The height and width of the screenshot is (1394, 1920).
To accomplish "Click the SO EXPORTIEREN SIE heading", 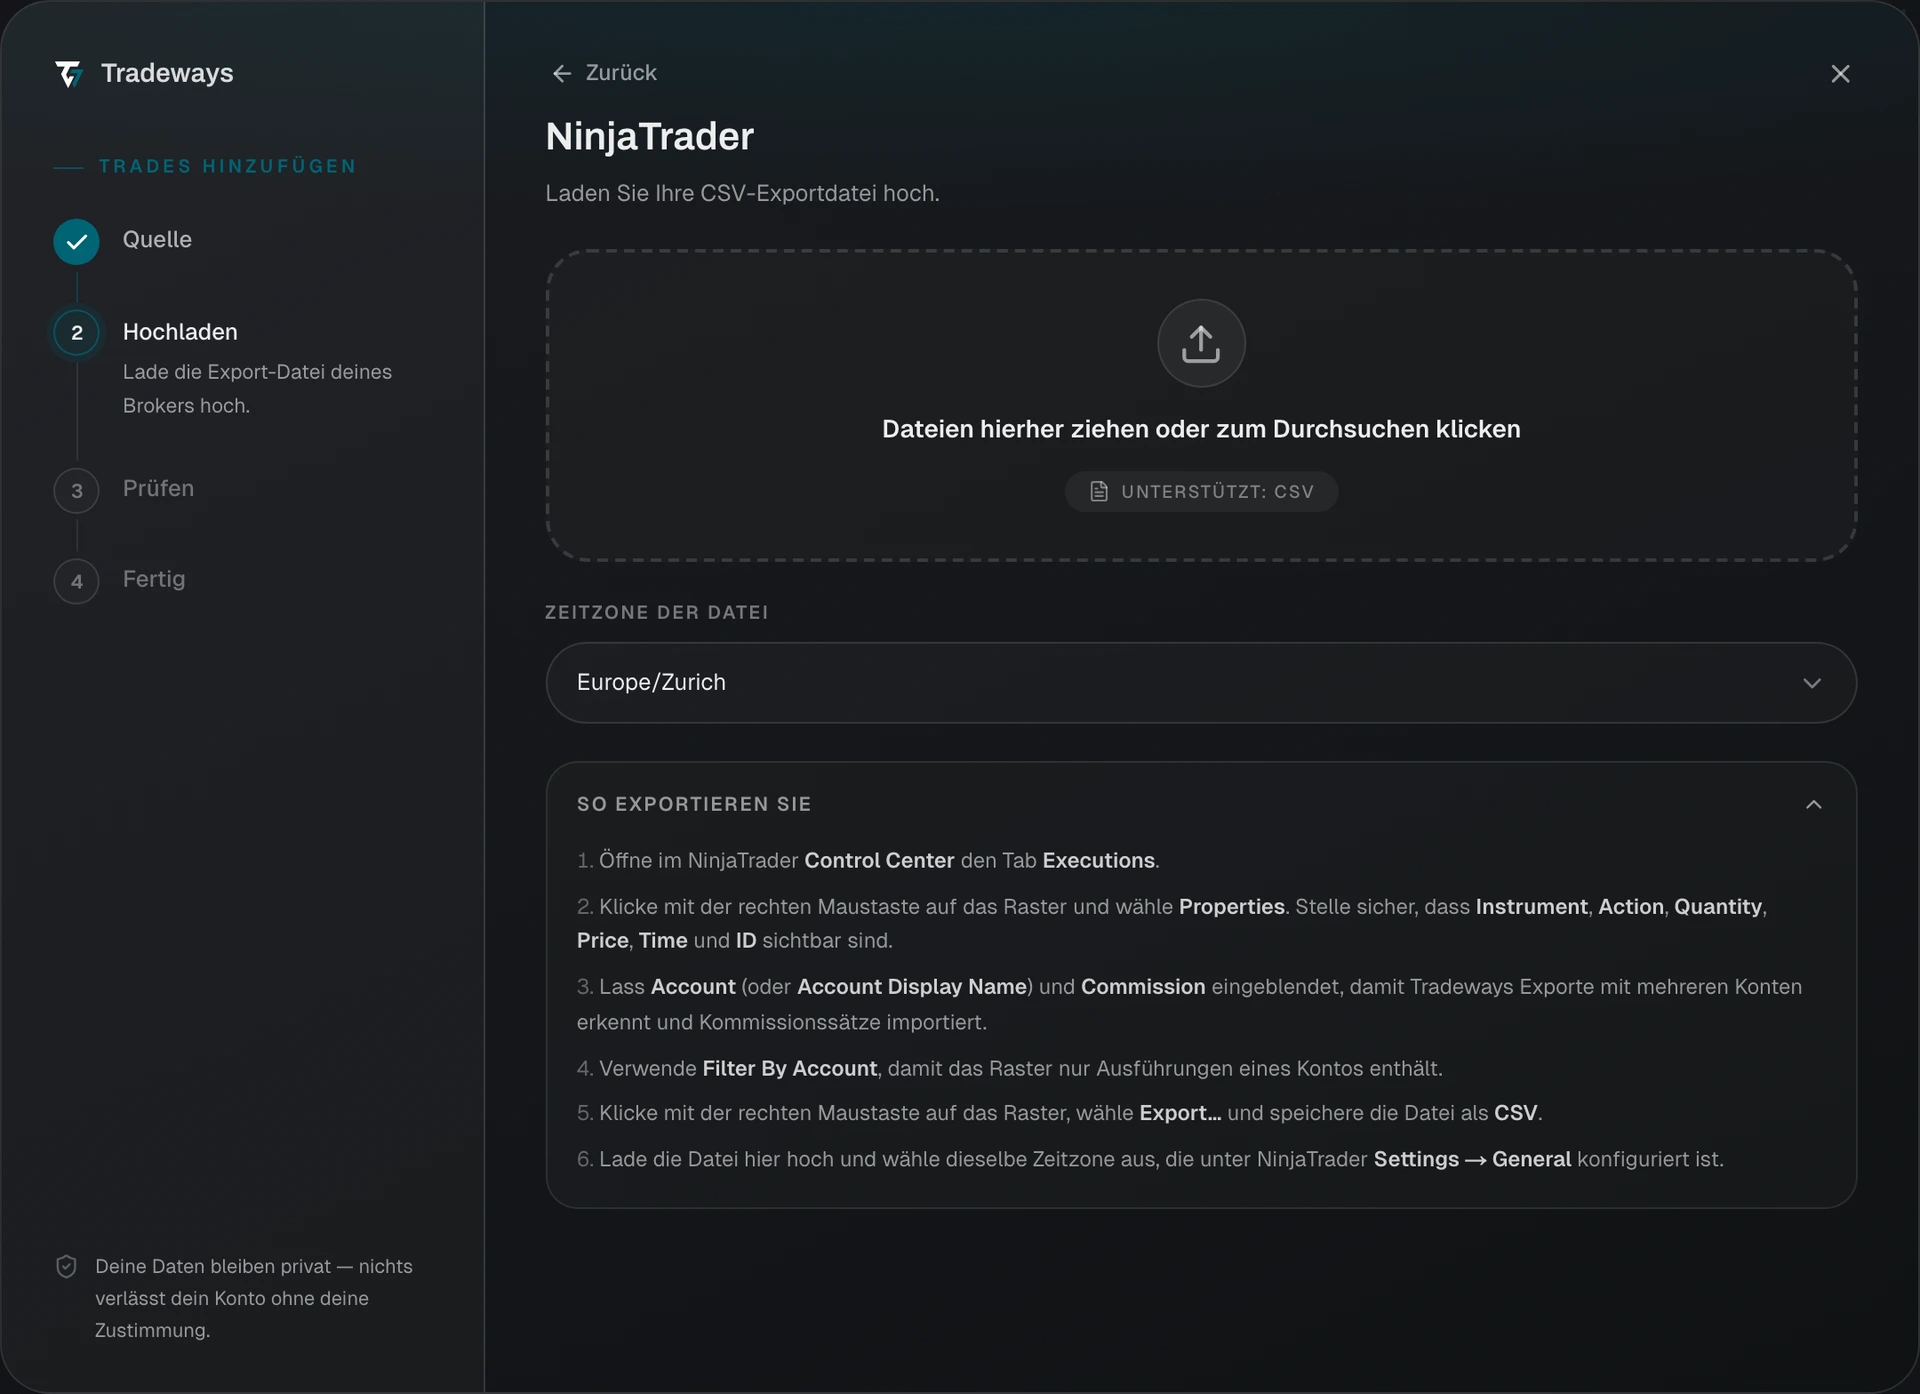I will point(694,804).
